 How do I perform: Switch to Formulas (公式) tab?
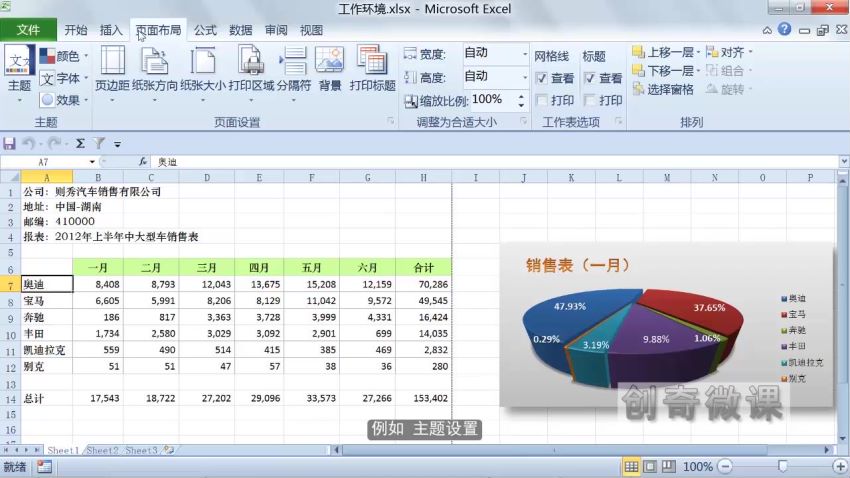coord(205,30)
